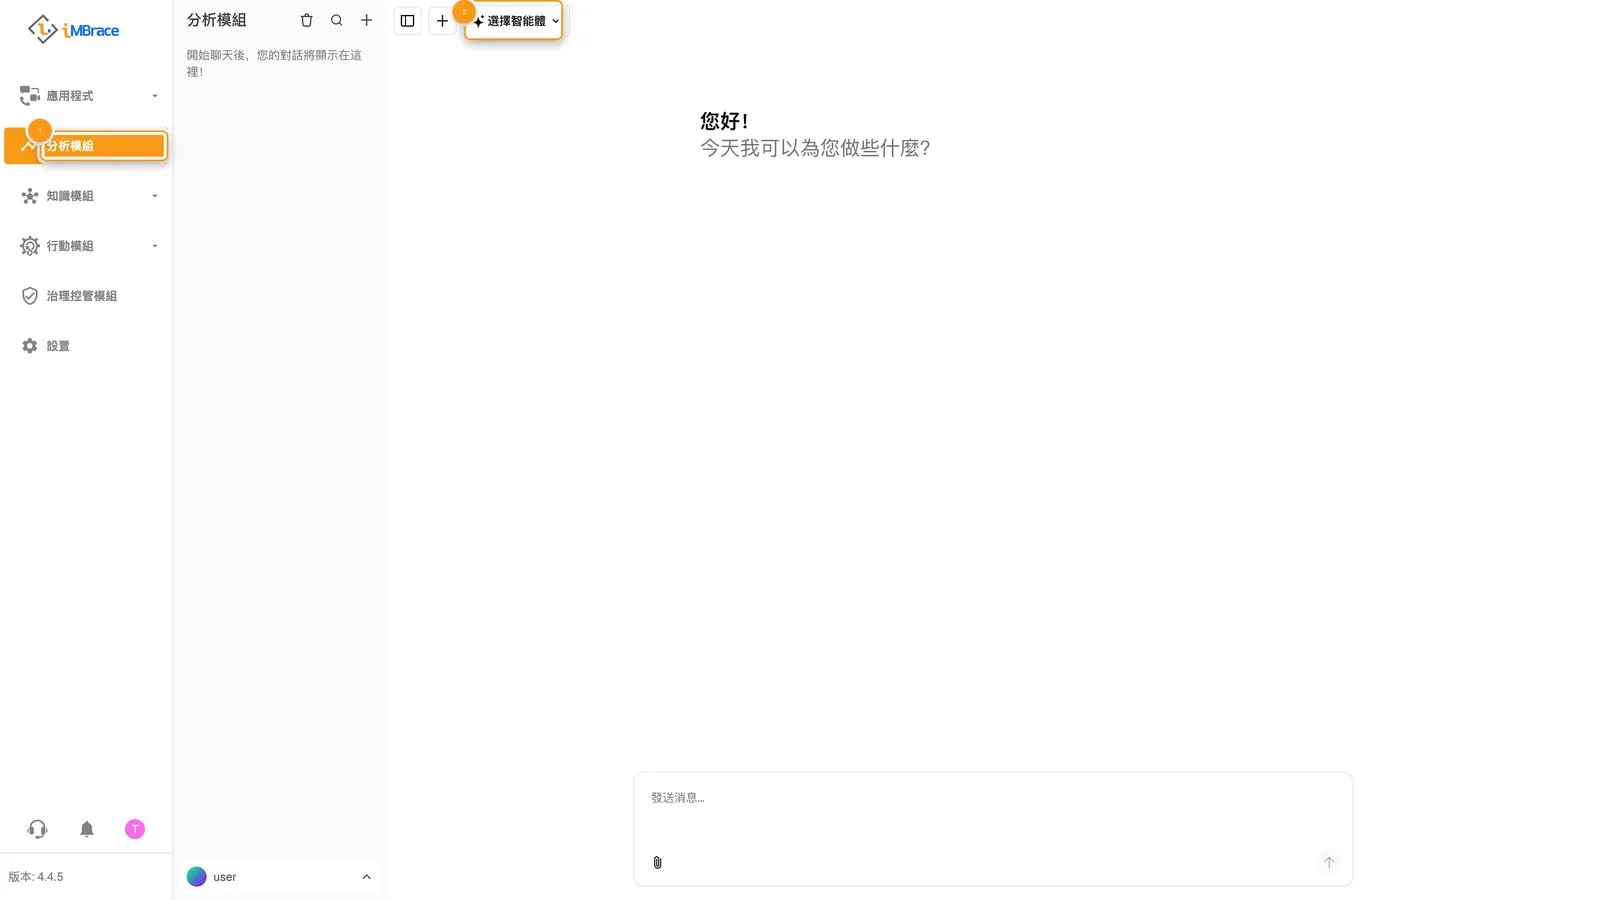Open search in the 分析模組 panel
Screen dimensions: 1600x900
[337, 20]
